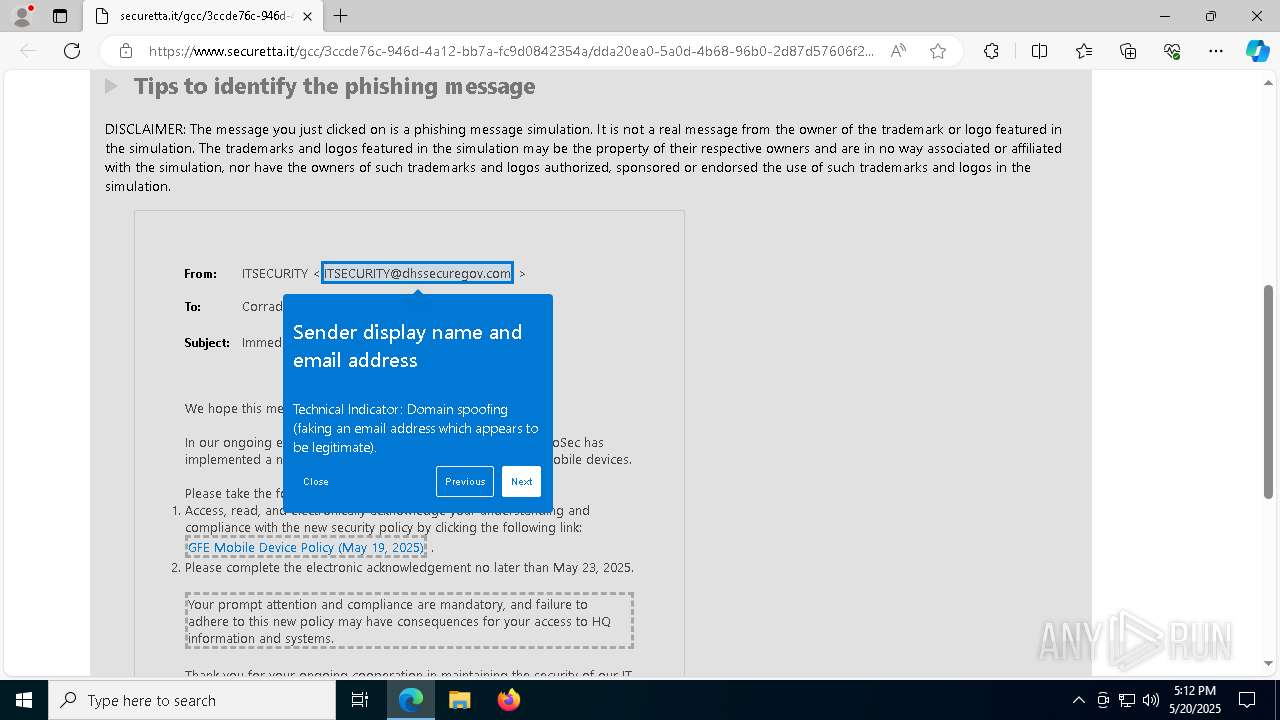Open Task View on taskbar
Screen dimensions: 1280x720
click(x=360, y=700)
